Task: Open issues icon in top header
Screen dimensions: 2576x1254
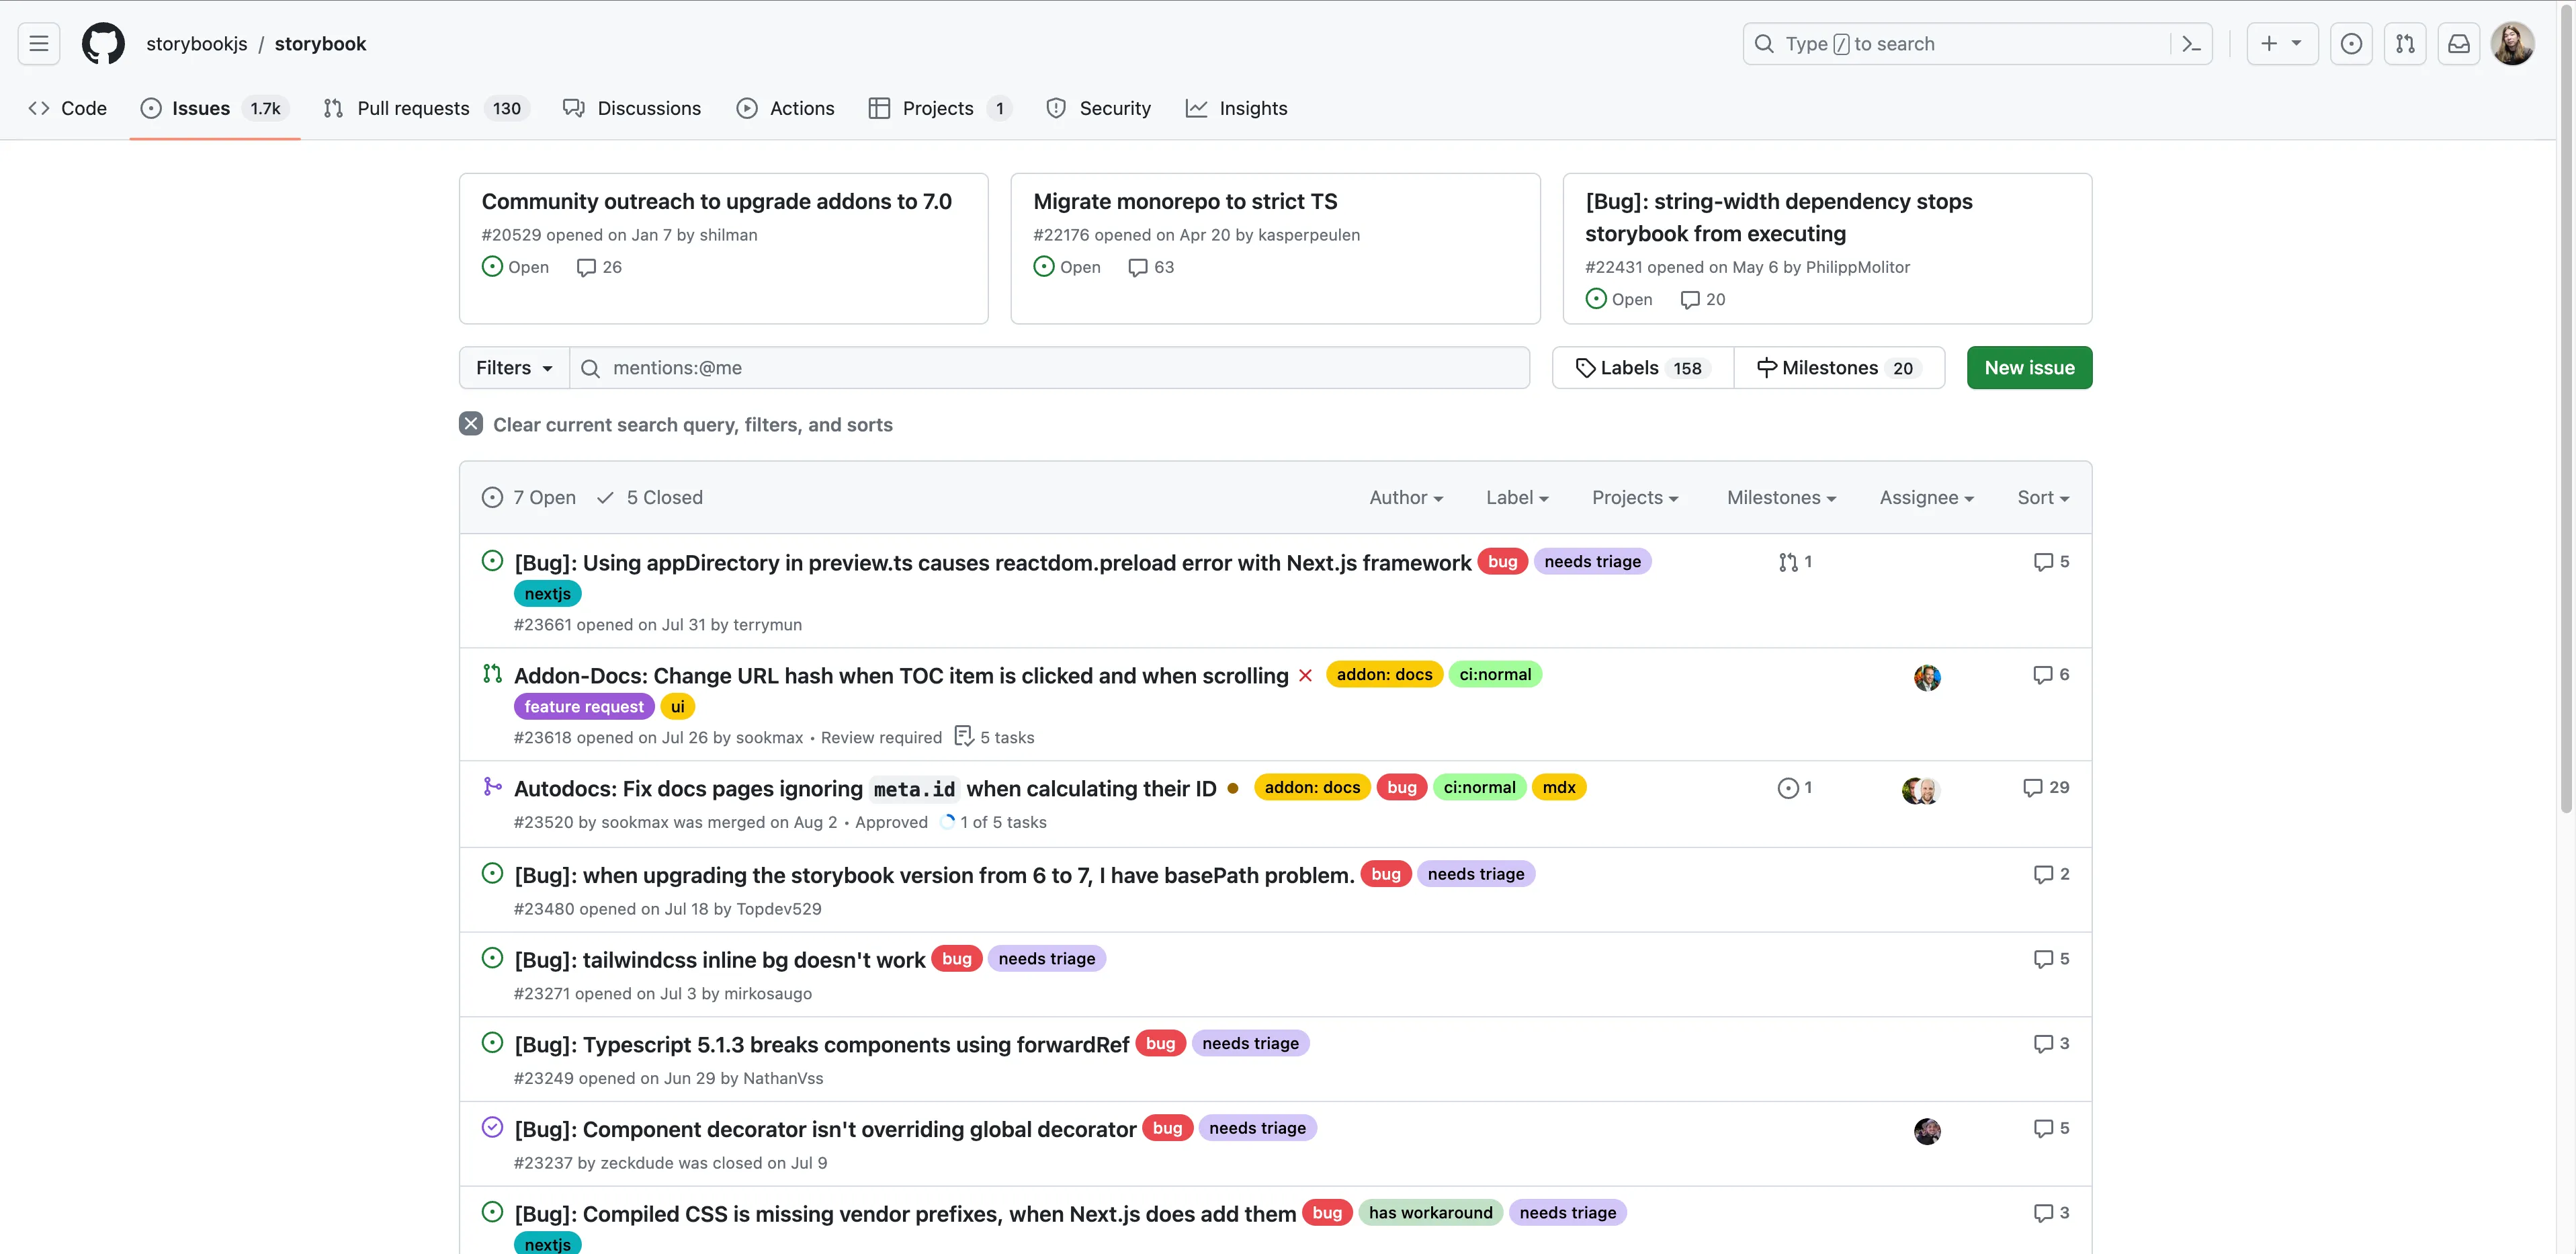Action: (2351, 44)
